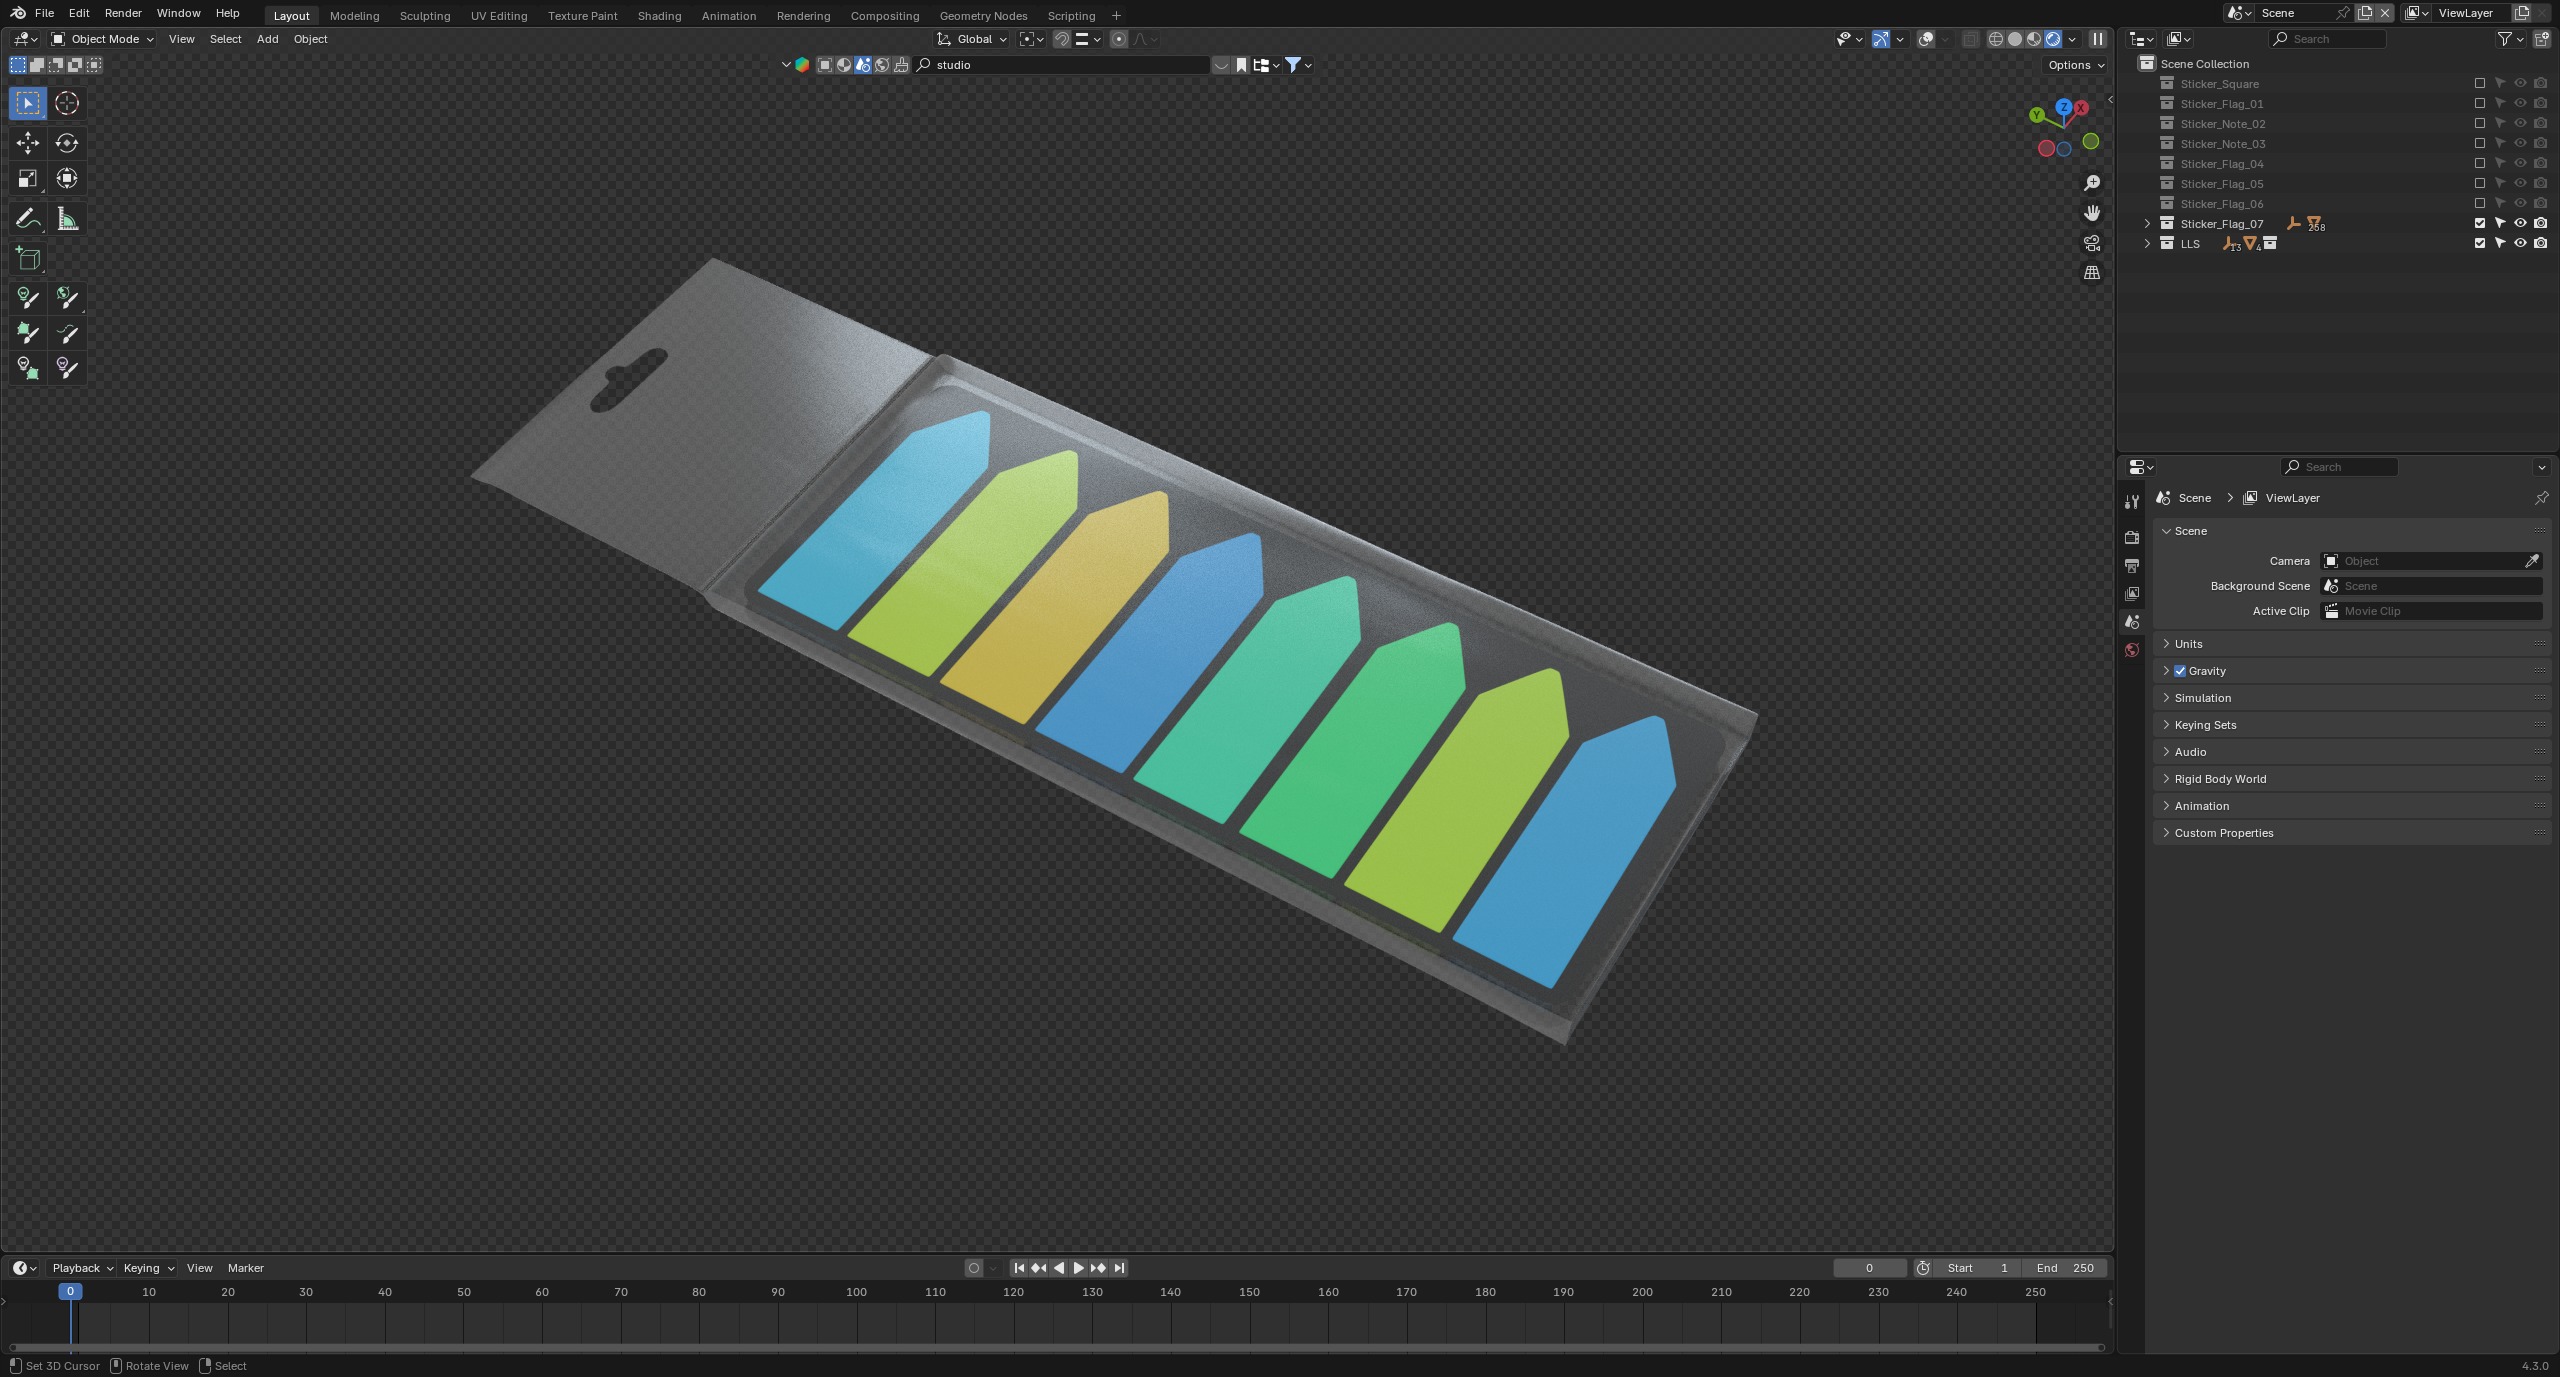Screen dimensions: 2560x1377
Task: Expand the Sticker_Flag_07 collection
Action: coord(2147,224)
